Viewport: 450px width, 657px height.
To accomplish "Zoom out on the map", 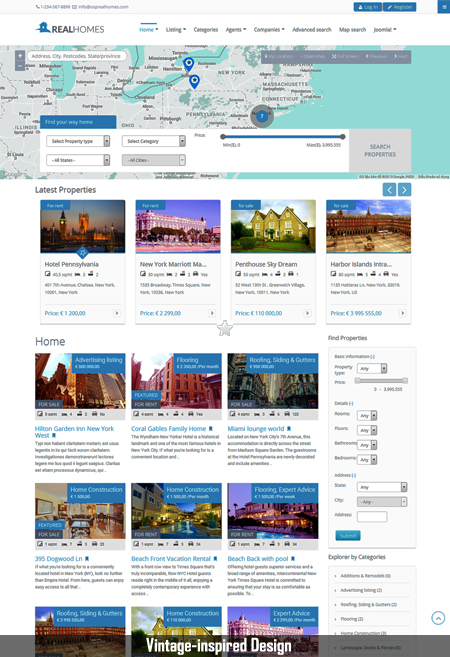I will (20, 66).
